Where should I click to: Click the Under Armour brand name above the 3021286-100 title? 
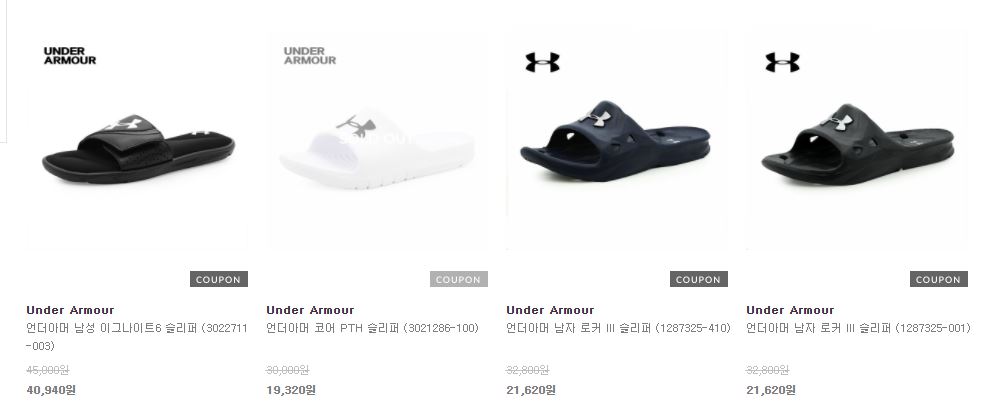tap(310, 310)
